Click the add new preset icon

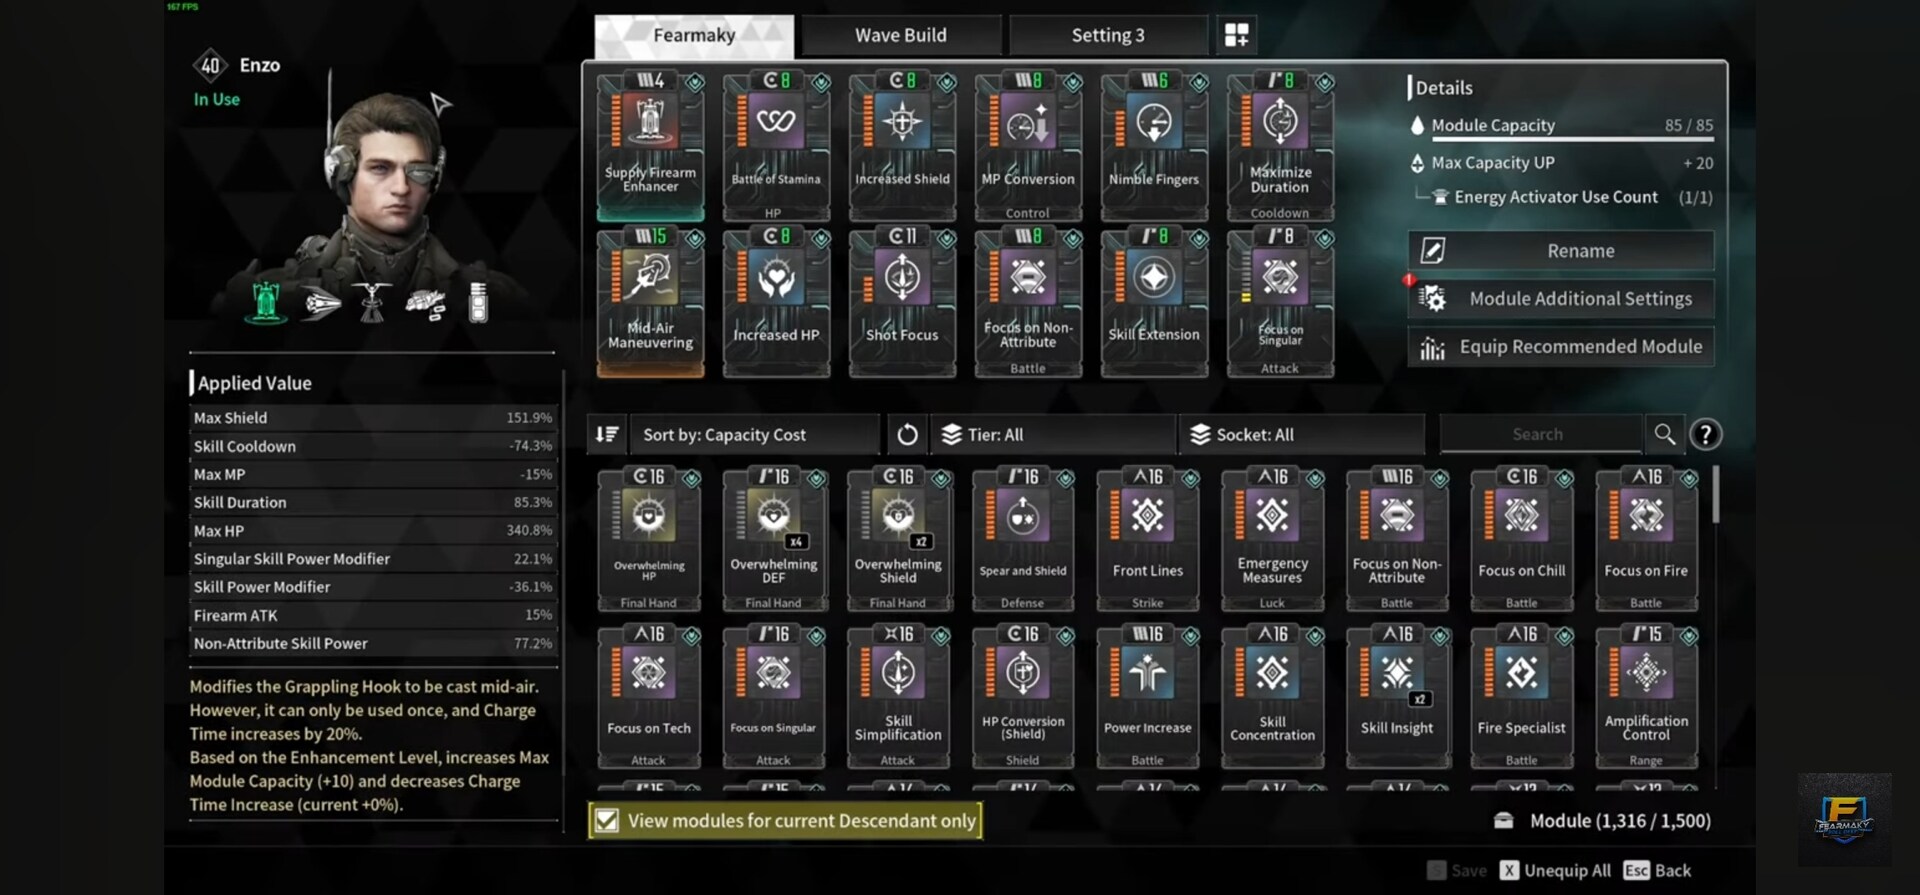coord(1236,35)
